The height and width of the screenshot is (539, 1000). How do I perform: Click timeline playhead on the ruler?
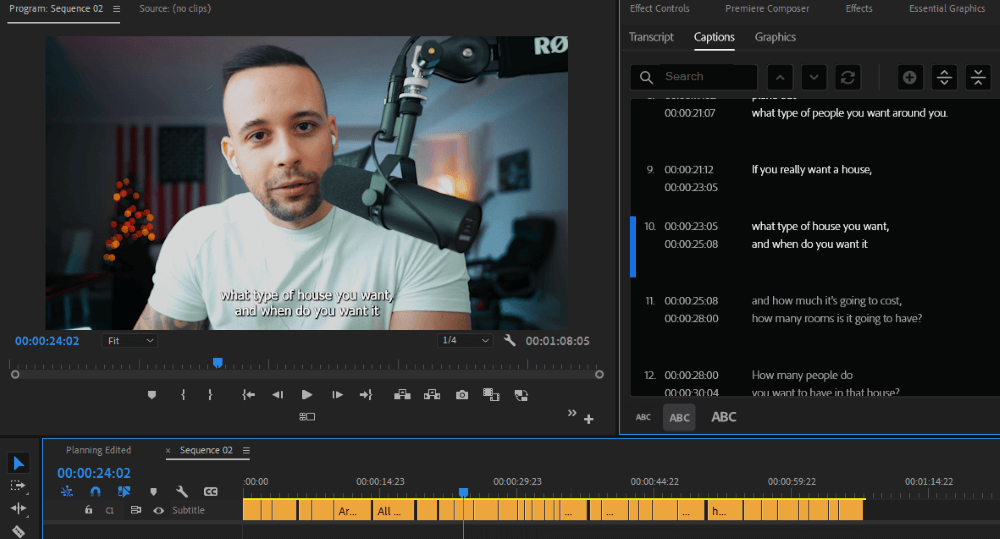point(464,492)
